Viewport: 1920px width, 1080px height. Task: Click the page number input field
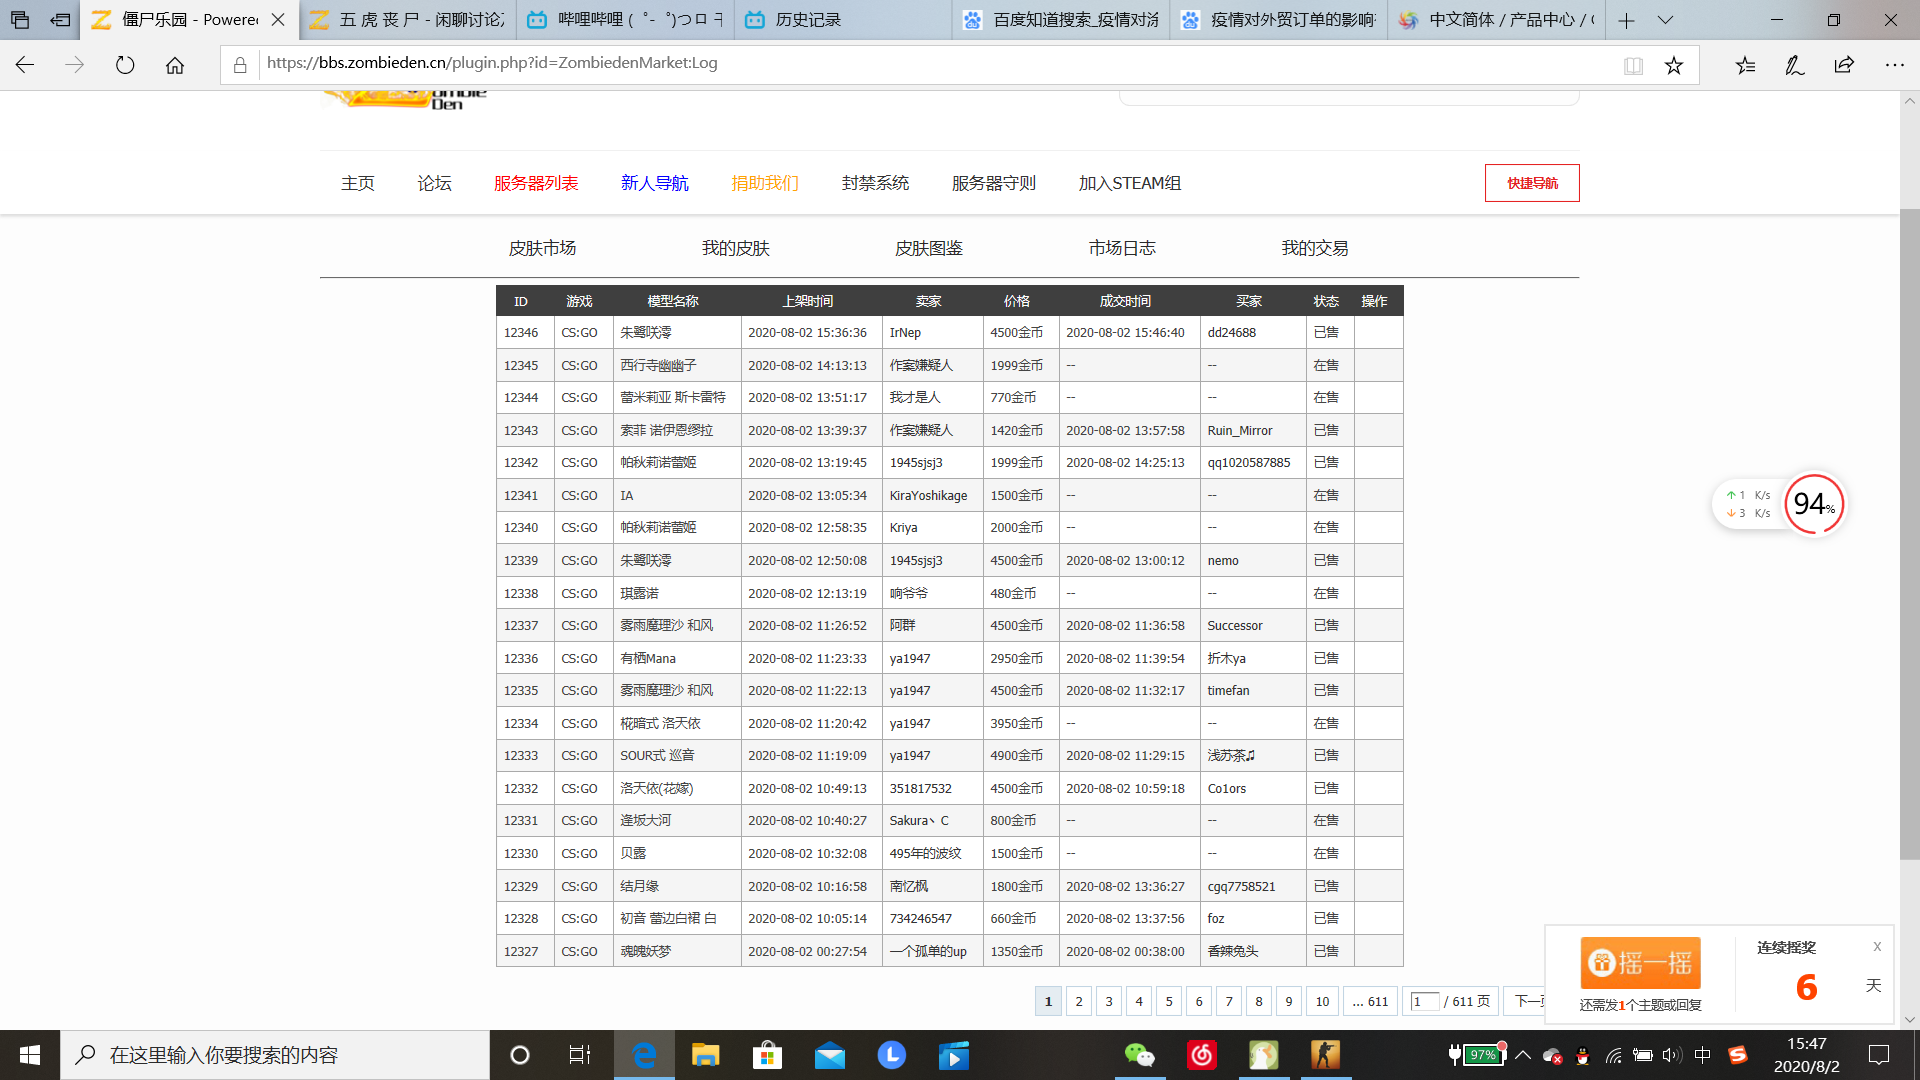1426,1001
